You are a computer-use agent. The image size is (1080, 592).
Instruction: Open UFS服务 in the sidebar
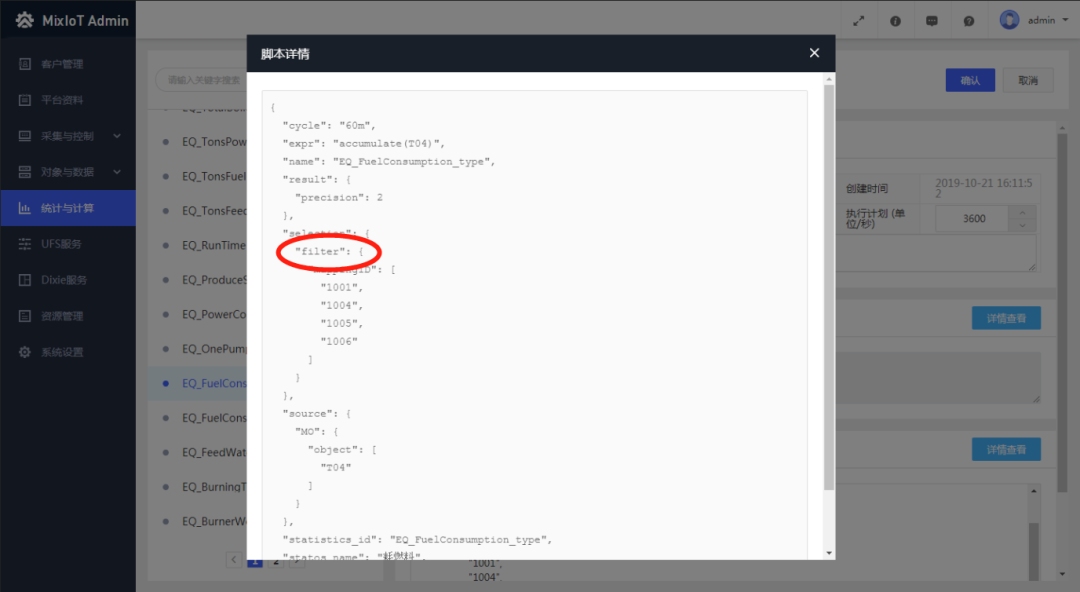click(62, 244)
